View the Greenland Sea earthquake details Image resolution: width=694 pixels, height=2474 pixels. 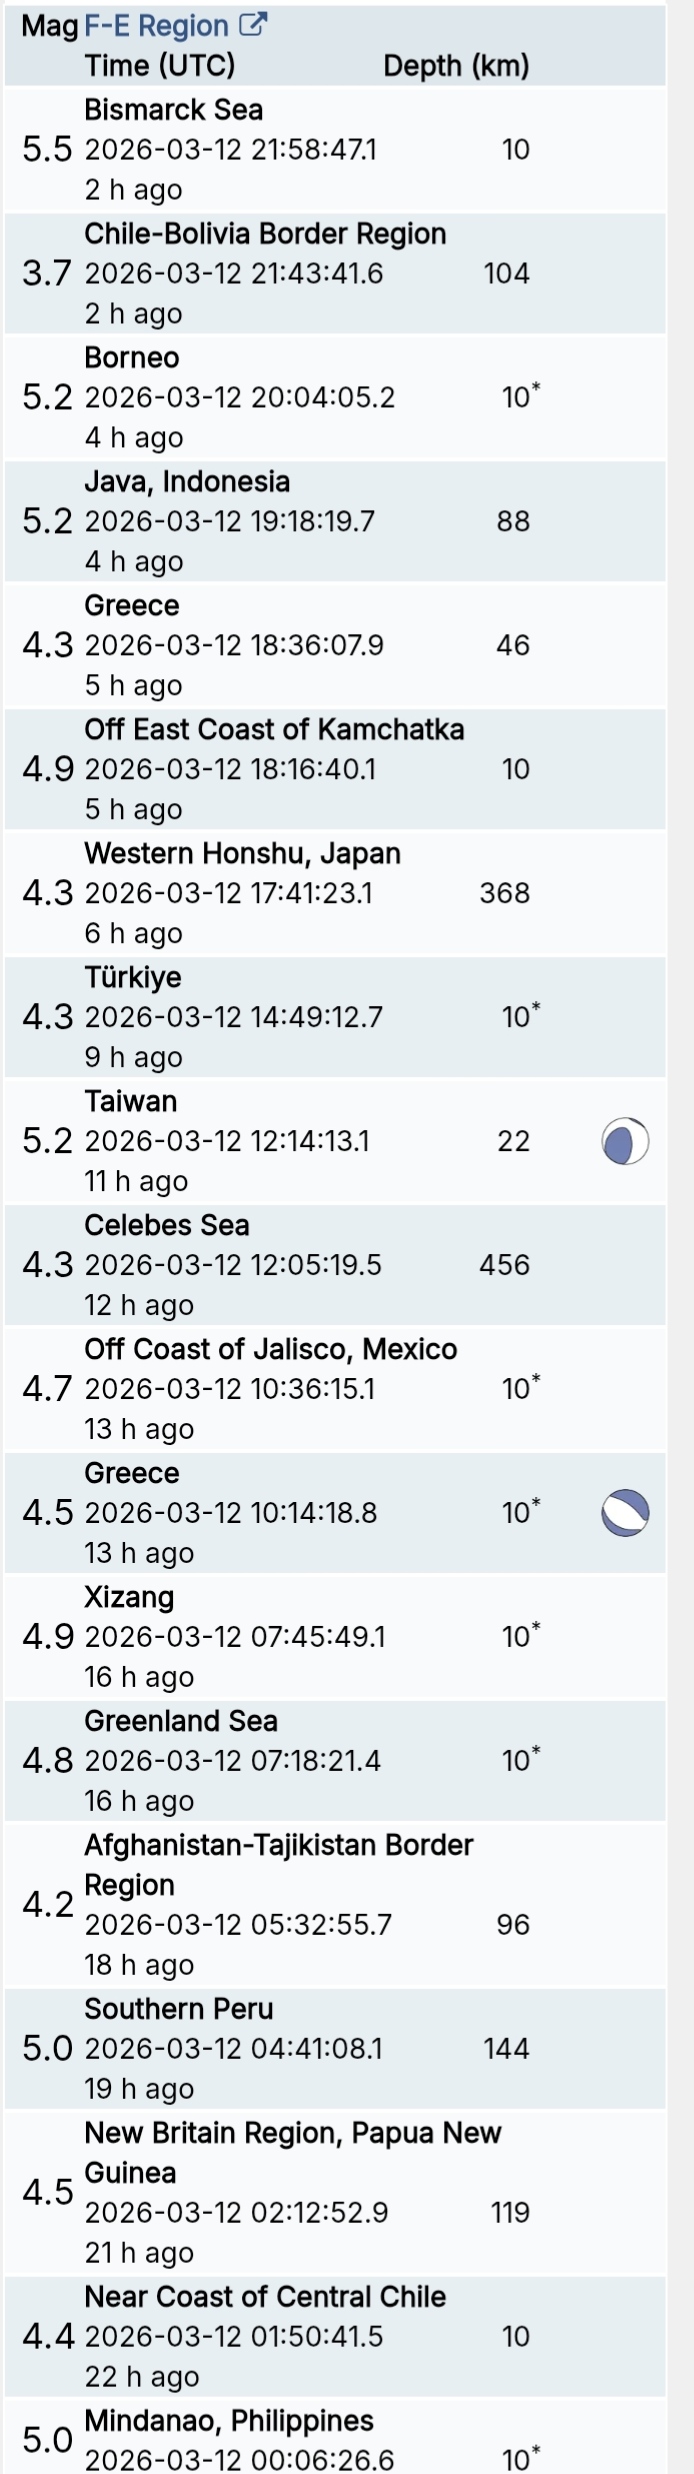tap(181, 1722)
